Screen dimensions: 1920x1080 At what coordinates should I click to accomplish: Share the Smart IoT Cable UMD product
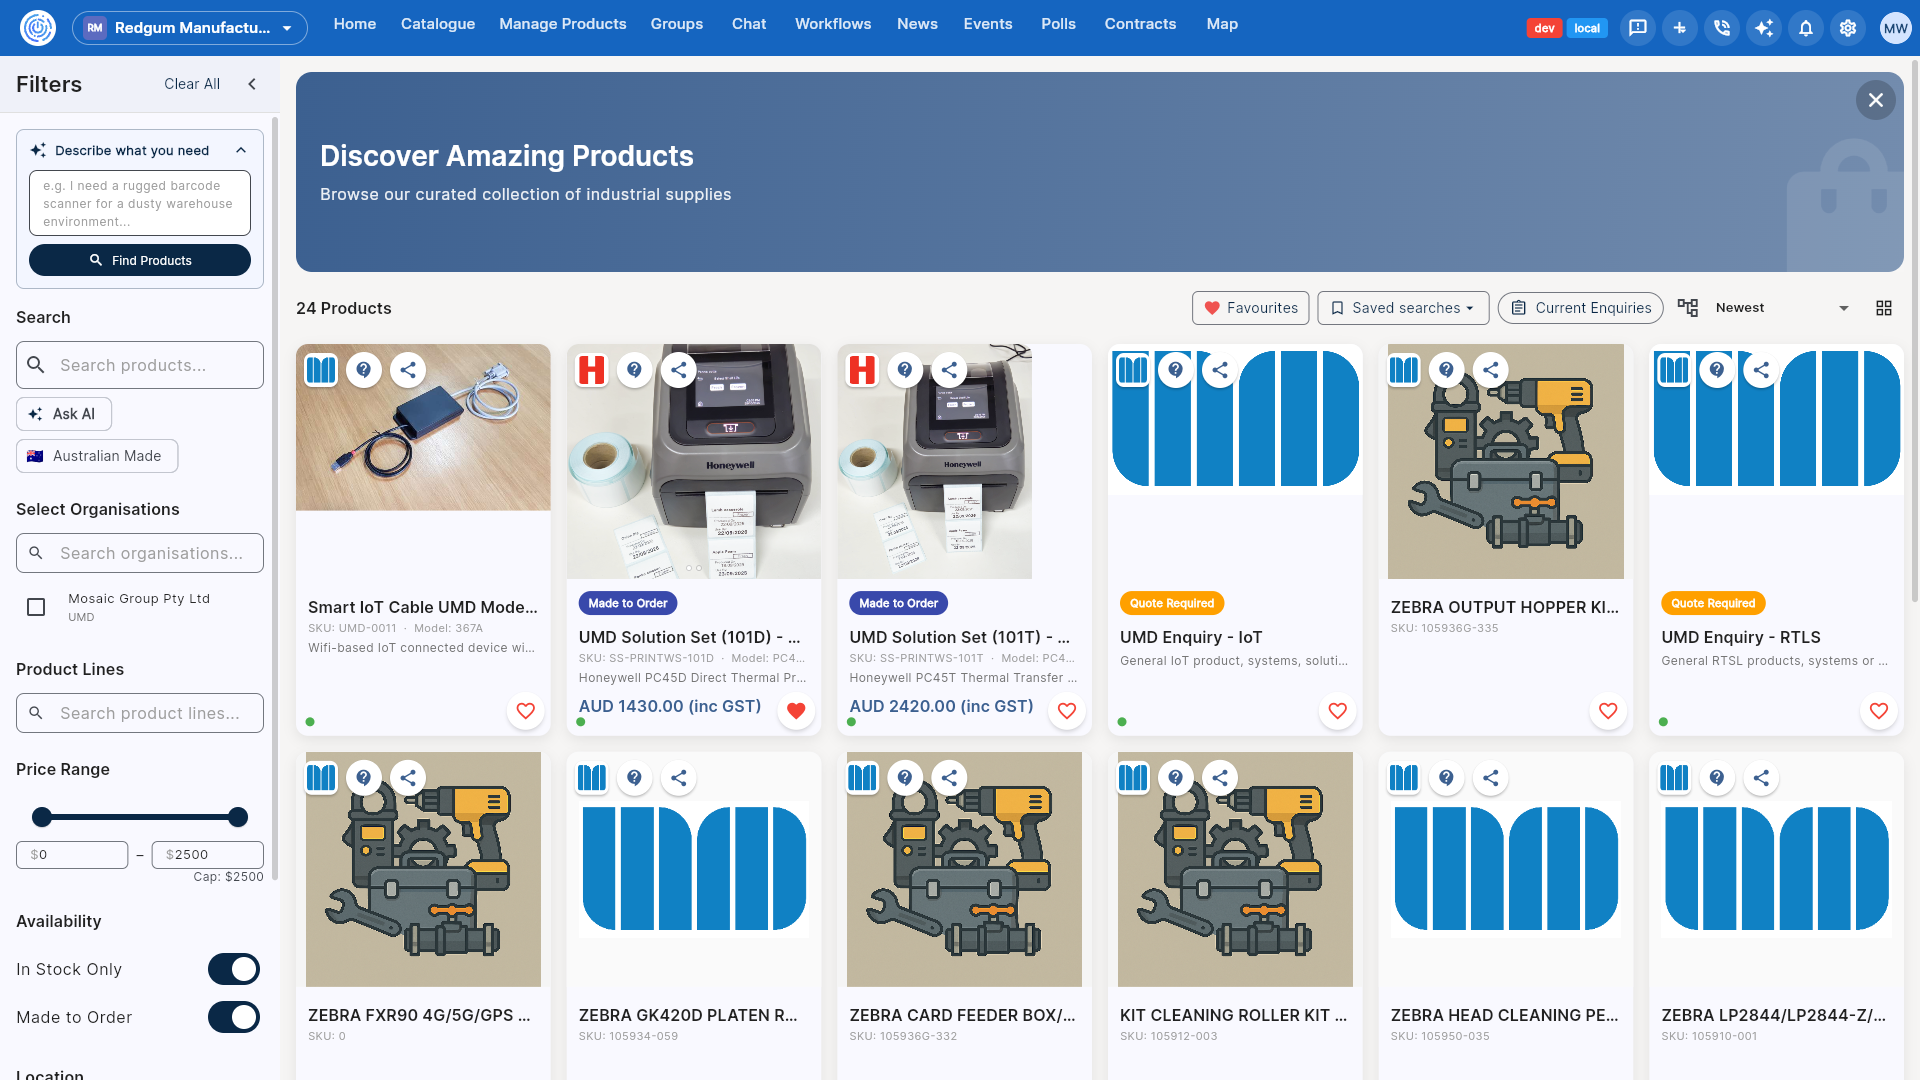[x=408, y=370]
